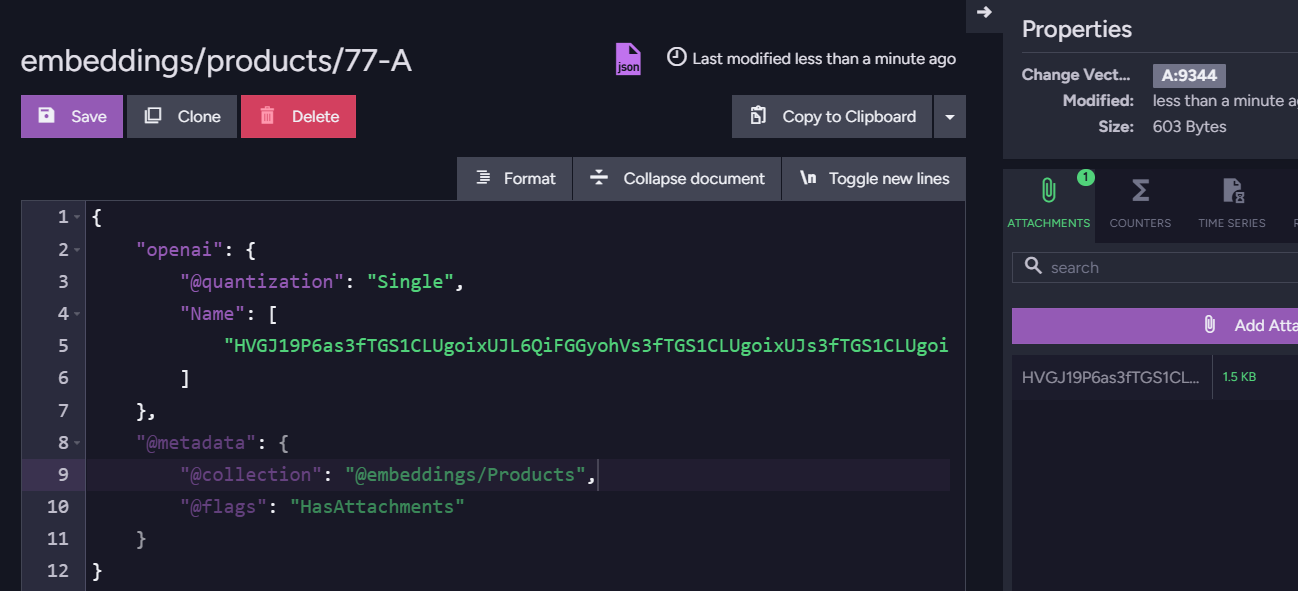
Task: Collapse the Properties panel with the arrow icon
Action: tap(984, 12)
